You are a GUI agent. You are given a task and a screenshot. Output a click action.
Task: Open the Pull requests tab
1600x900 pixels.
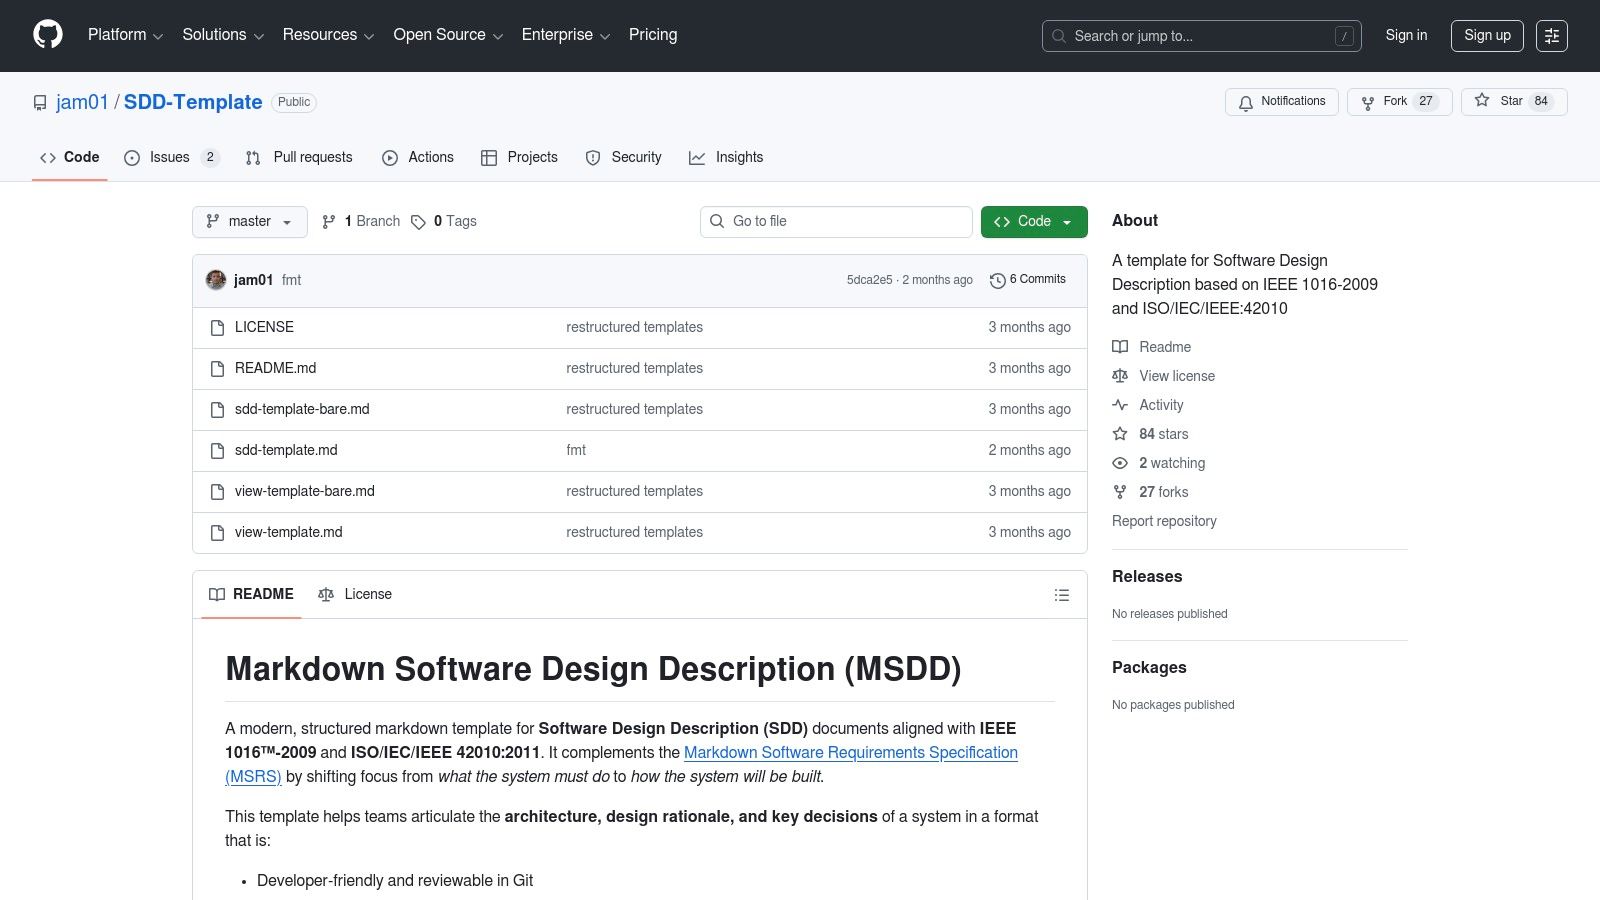tap(299, 158)
